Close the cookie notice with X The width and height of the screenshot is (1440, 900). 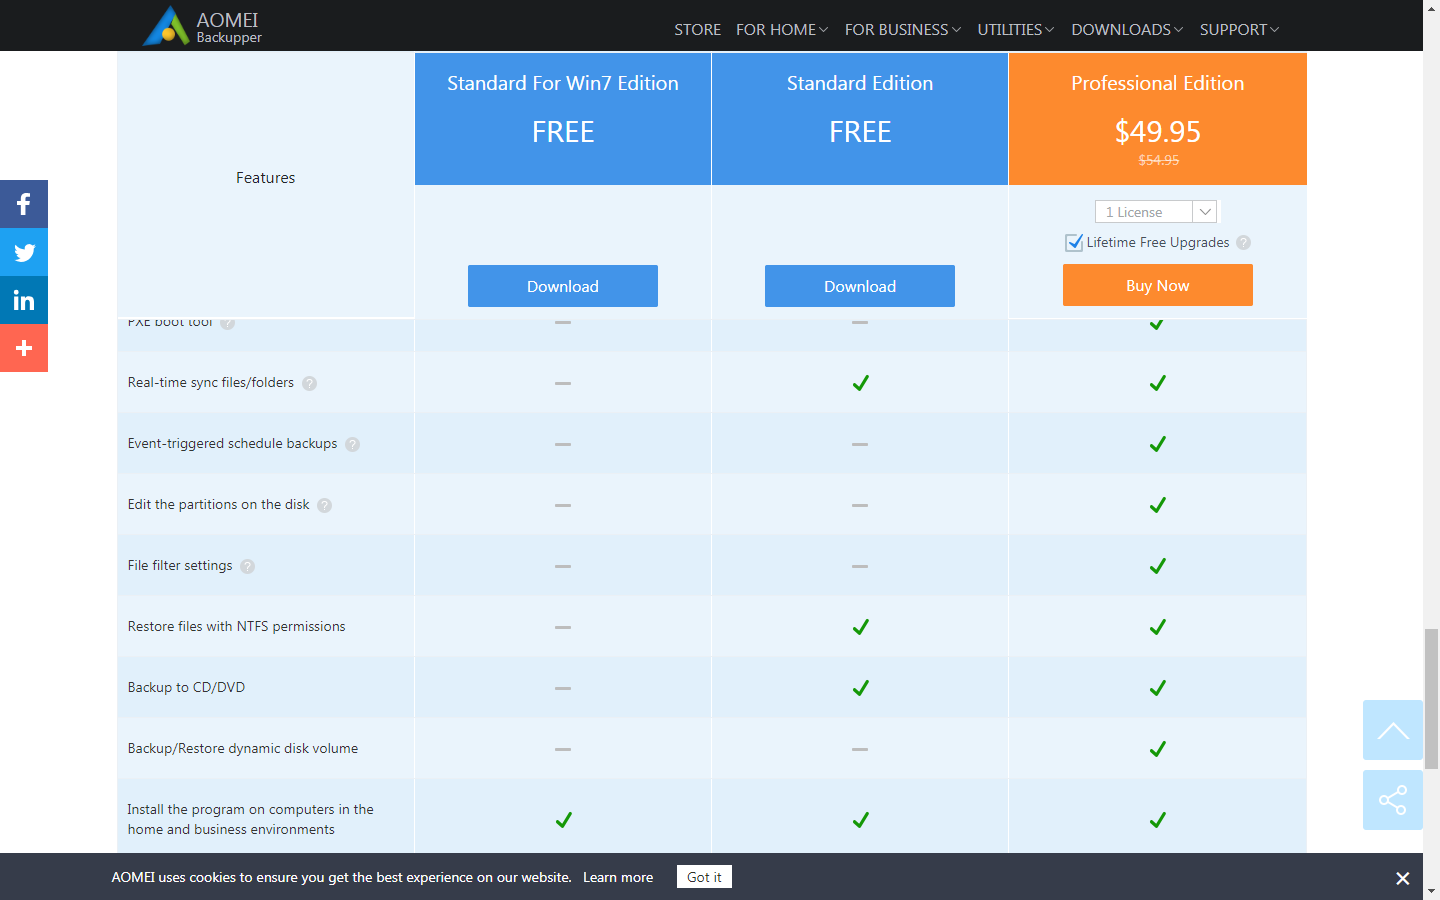(x=1402, y=878)
